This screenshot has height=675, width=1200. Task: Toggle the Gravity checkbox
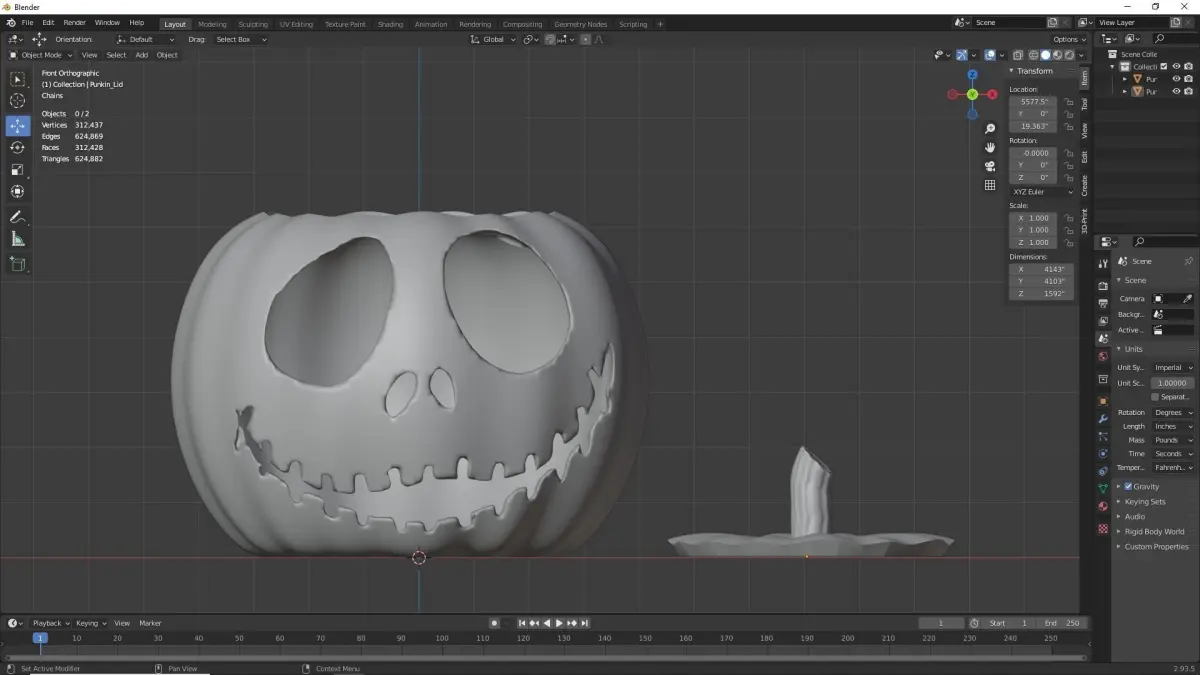pos(1129,486)
